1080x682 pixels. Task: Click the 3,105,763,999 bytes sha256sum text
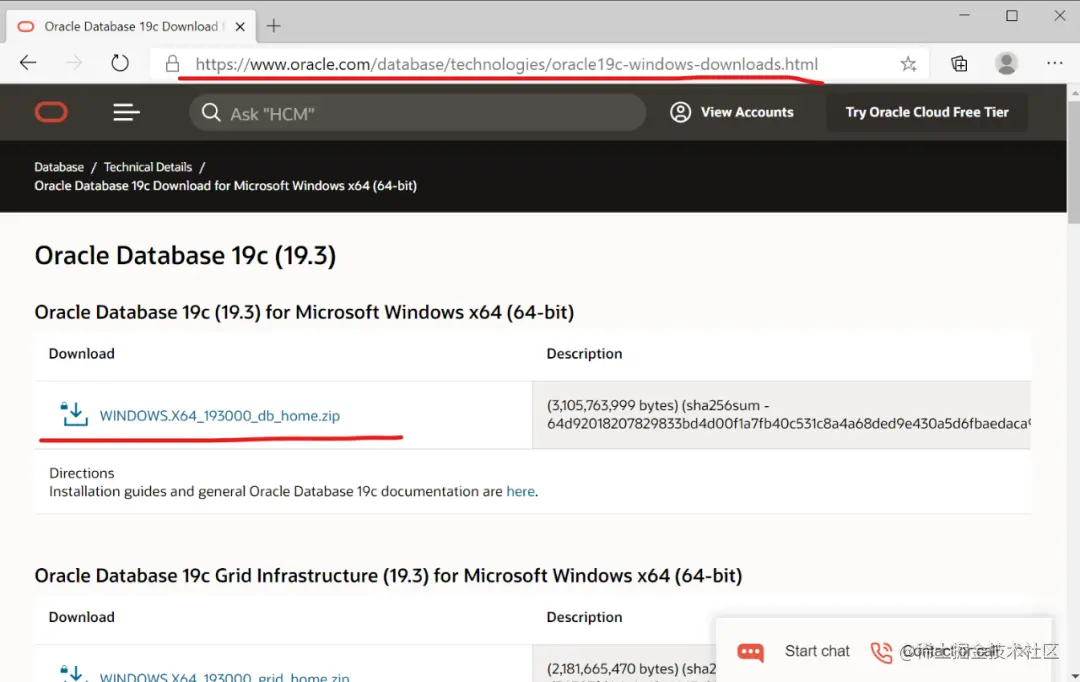pos(789,415)
